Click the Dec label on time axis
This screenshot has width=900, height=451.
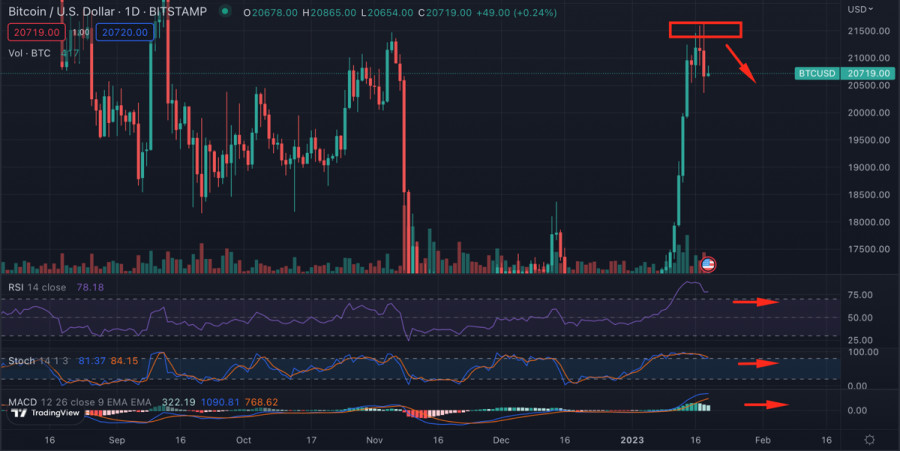pyautogui.click(x=501, y=440)
